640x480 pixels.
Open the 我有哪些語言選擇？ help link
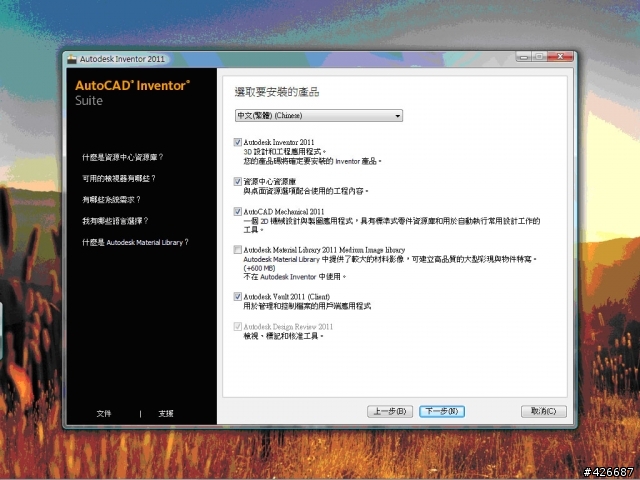(x=115, y=221)
